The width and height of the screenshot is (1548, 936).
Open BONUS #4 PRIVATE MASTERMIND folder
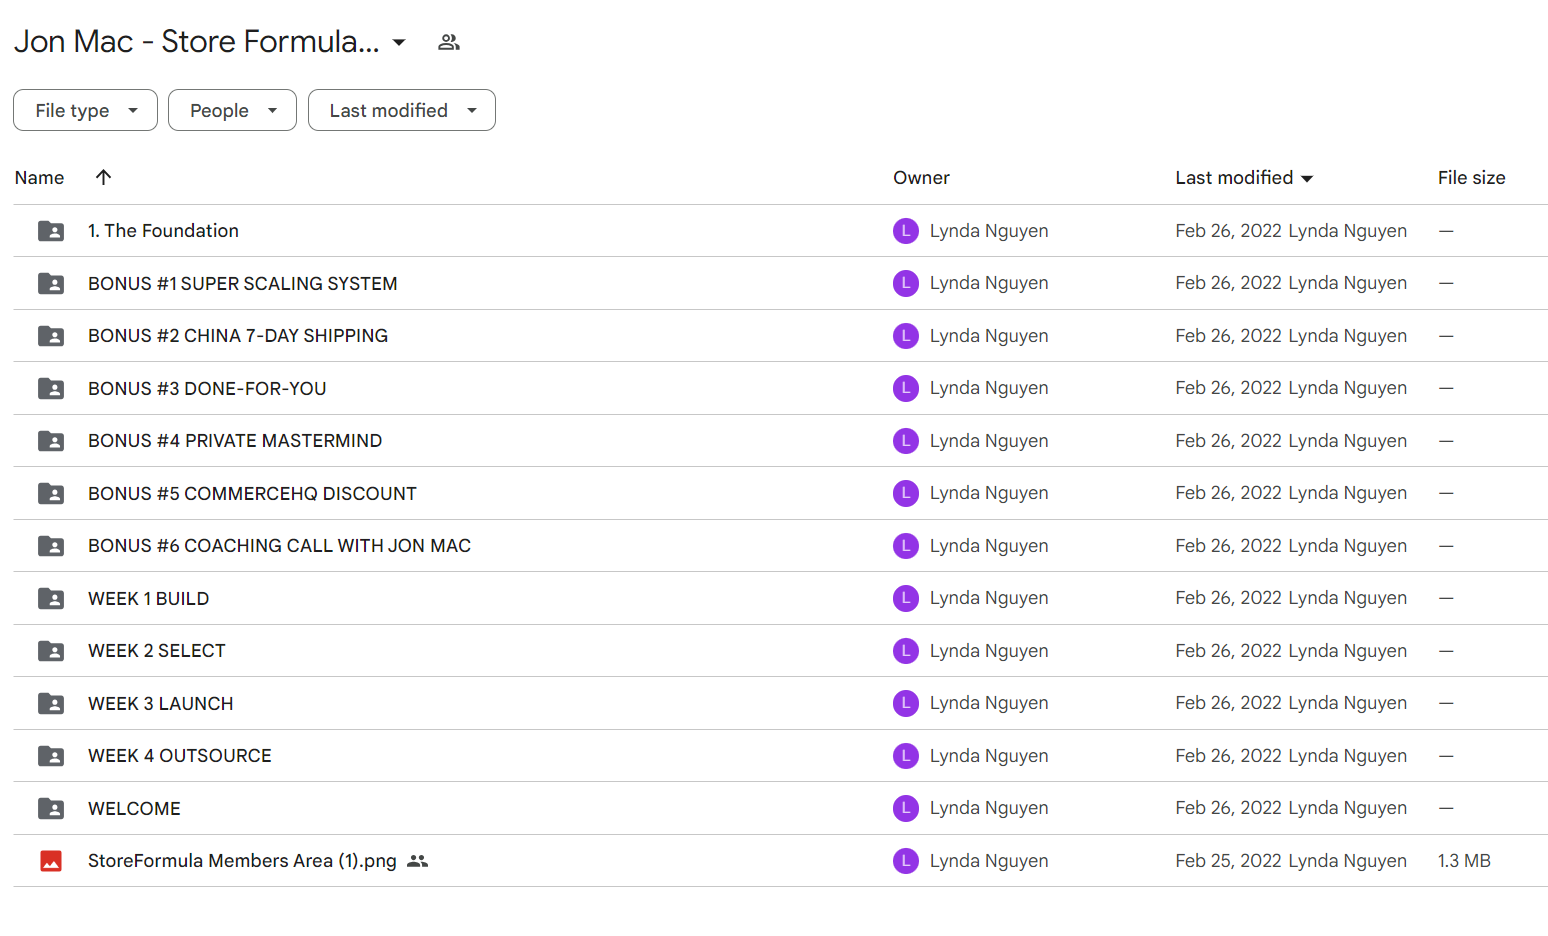click(x=235, y=441)
